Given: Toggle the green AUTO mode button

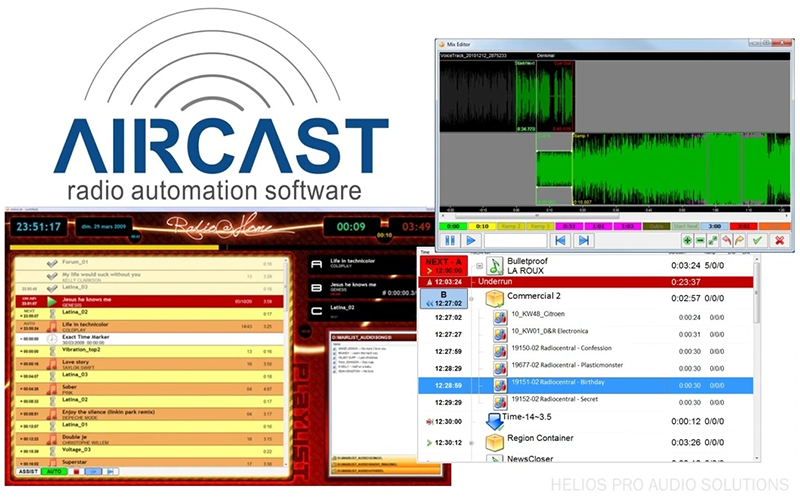Looking at the screenshot, I should click(x=54, y=471).
